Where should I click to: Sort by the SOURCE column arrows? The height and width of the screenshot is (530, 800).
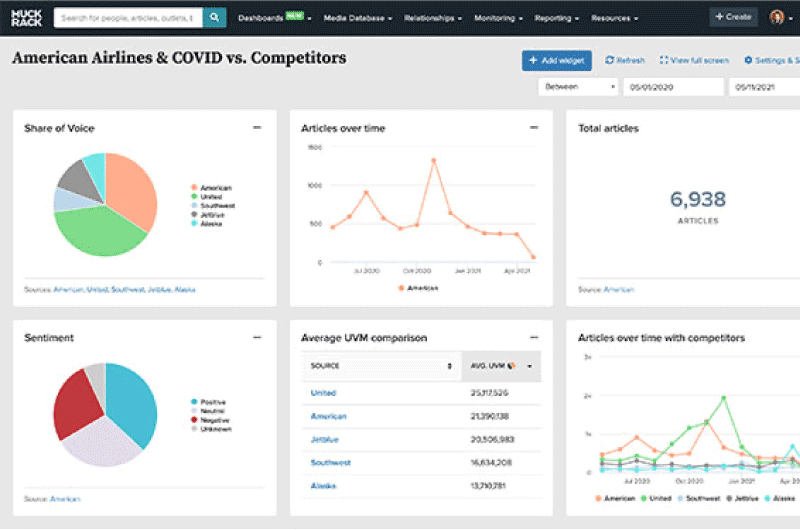coord(449,366)
